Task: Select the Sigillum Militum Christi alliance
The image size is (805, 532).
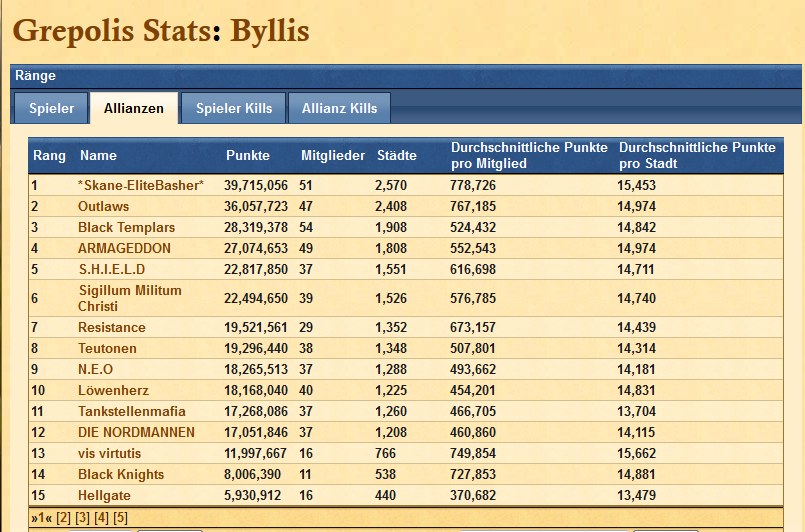Action: coord(130,298)
